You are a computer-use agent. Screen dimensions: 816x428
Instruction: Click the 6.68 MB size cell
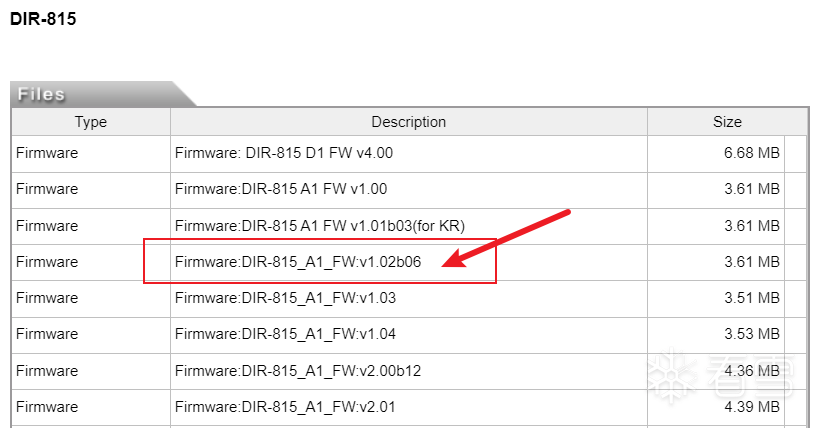752,153
